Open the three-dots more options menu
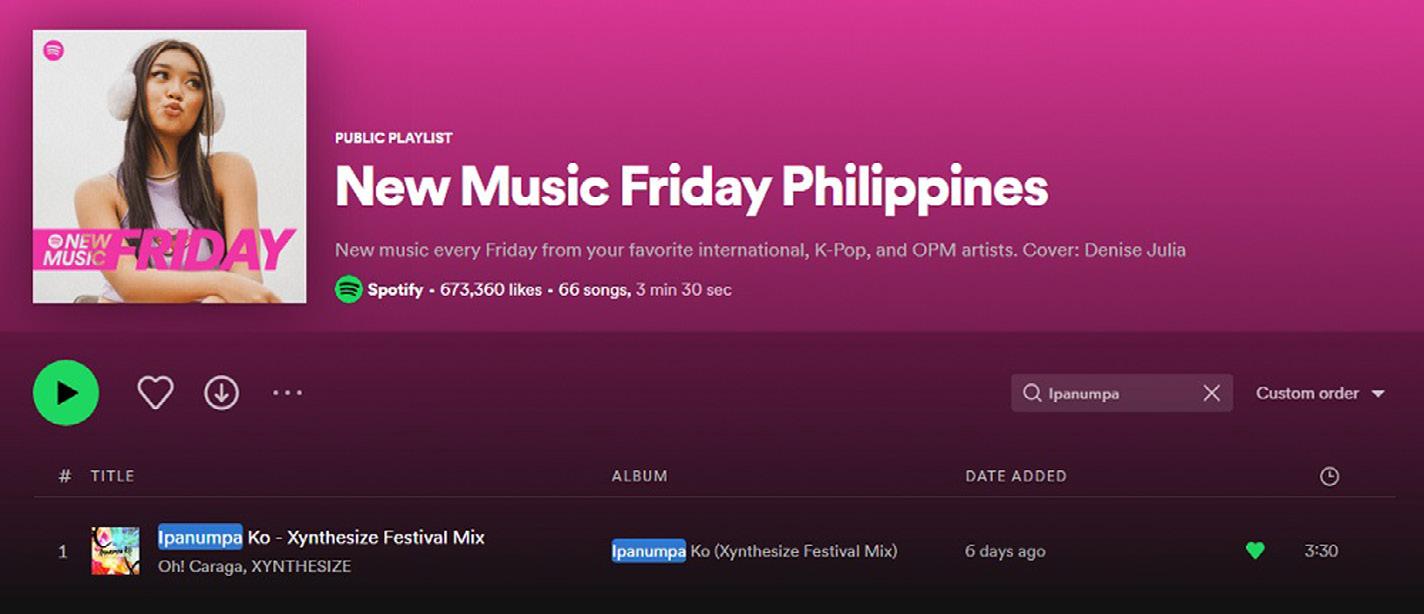The image size is (1424, 614). (287, 393)
